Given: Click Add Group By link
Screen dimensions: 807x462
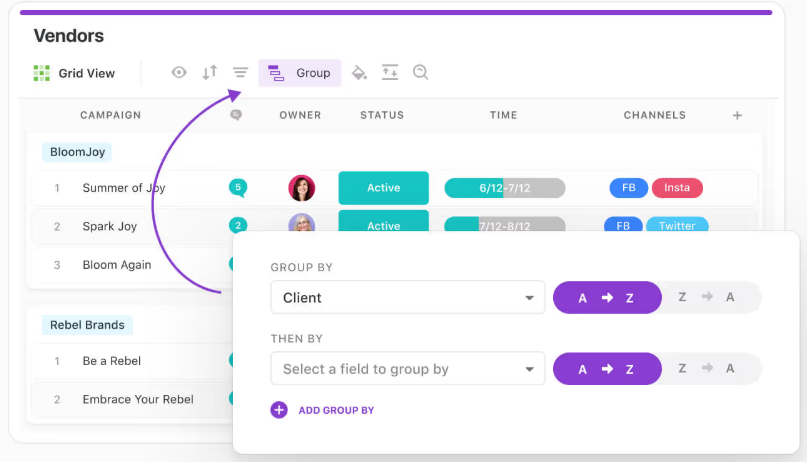Looking at the screenshot, I should (323, 410).
